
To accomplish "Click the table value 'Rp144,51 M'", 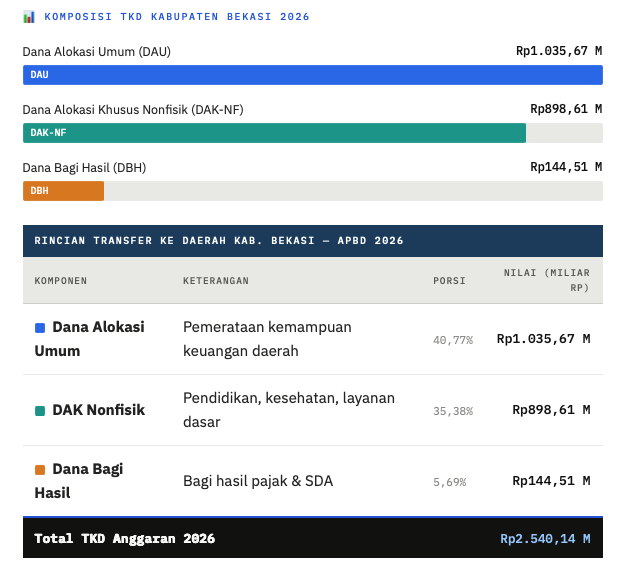I will 551,481.
